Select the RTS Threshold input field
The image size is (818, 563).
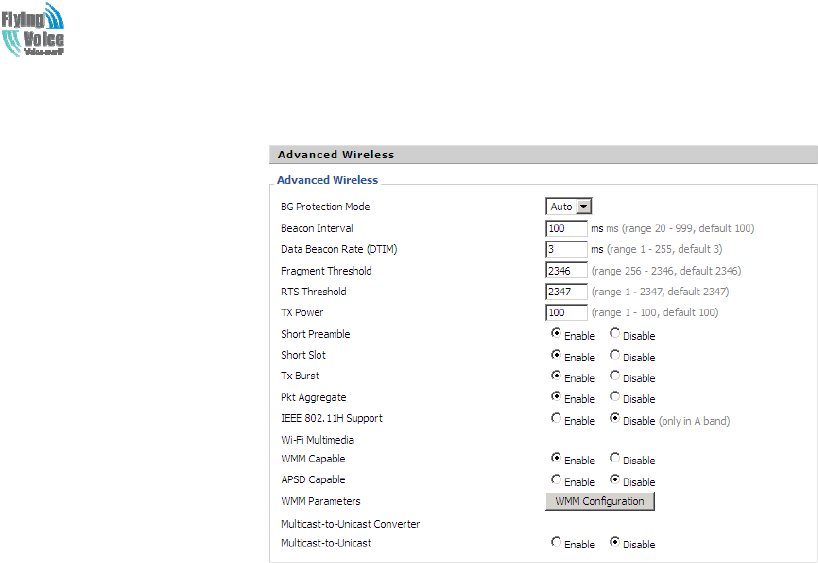point(567,292)
